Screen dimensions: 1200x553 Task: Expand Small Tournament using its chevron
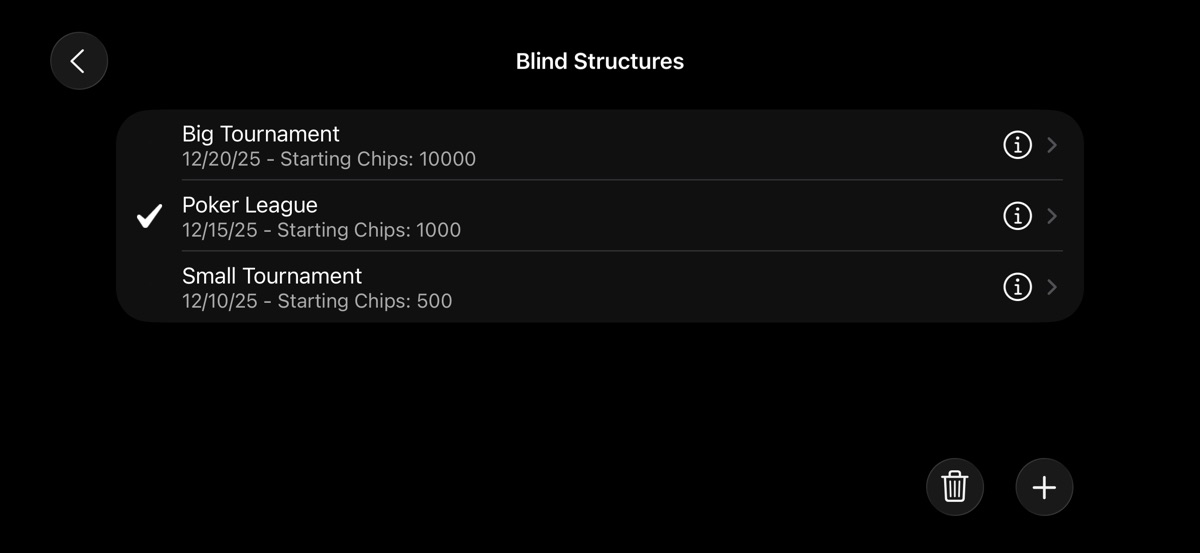pos(1052,287)
